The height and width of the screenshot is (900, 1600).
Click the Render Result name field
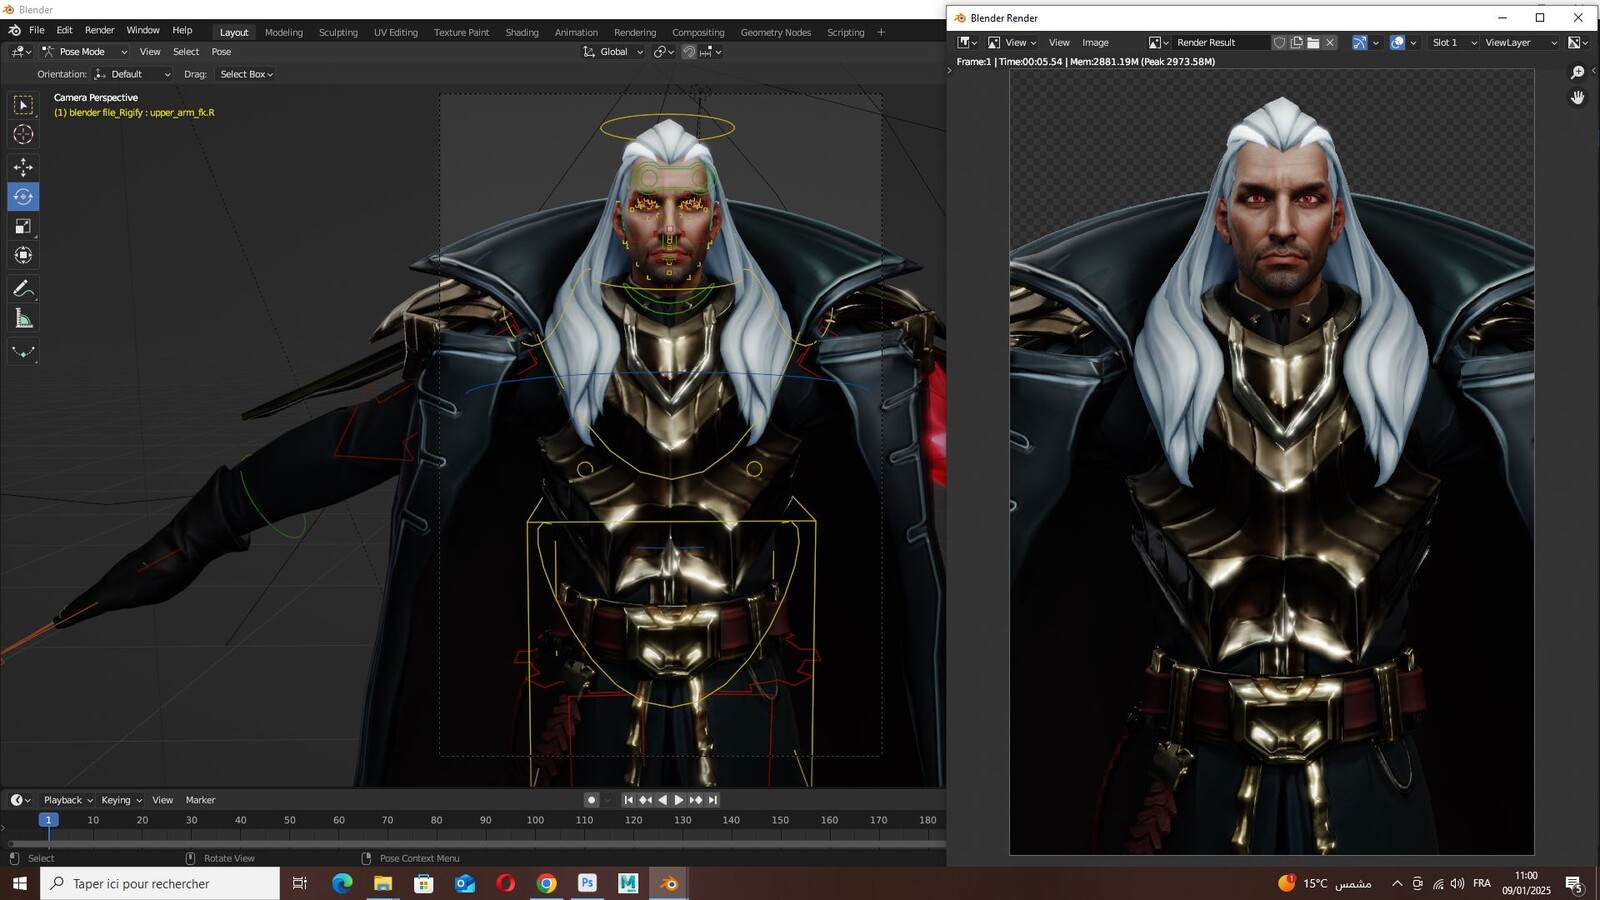tap(1221, 42)
